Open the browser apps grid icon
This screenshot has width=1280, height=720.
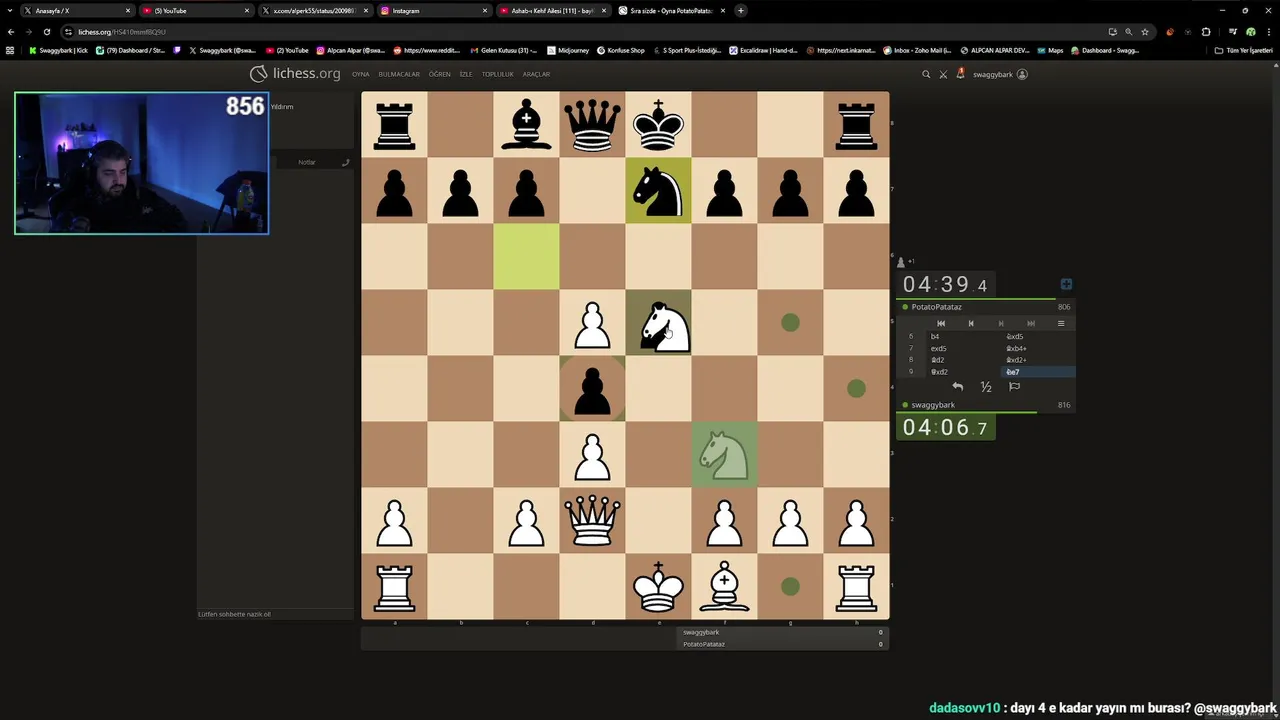coord(11,50)
